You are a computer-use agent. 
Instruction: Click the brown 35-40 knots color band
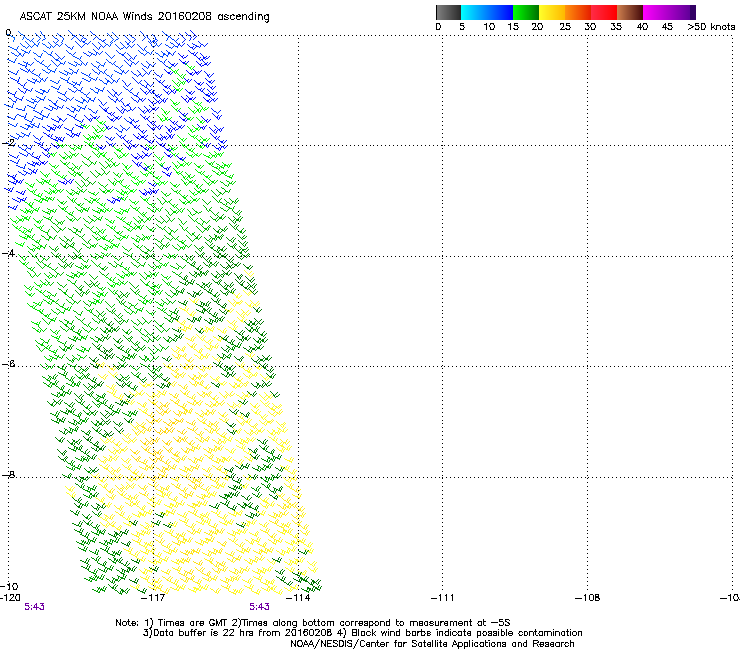(630, 12)
